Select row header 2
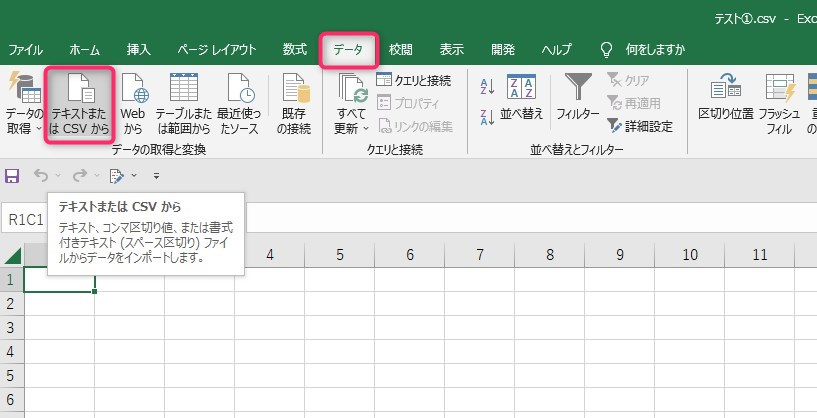Viewport: 817px width, 418px height. click(11, 303)
